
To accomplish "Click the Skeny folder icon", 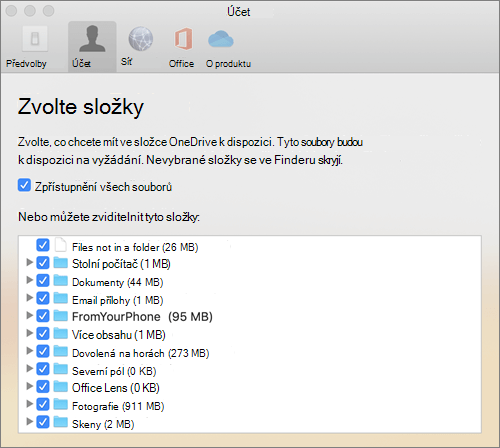I will (x=61, y=422).
